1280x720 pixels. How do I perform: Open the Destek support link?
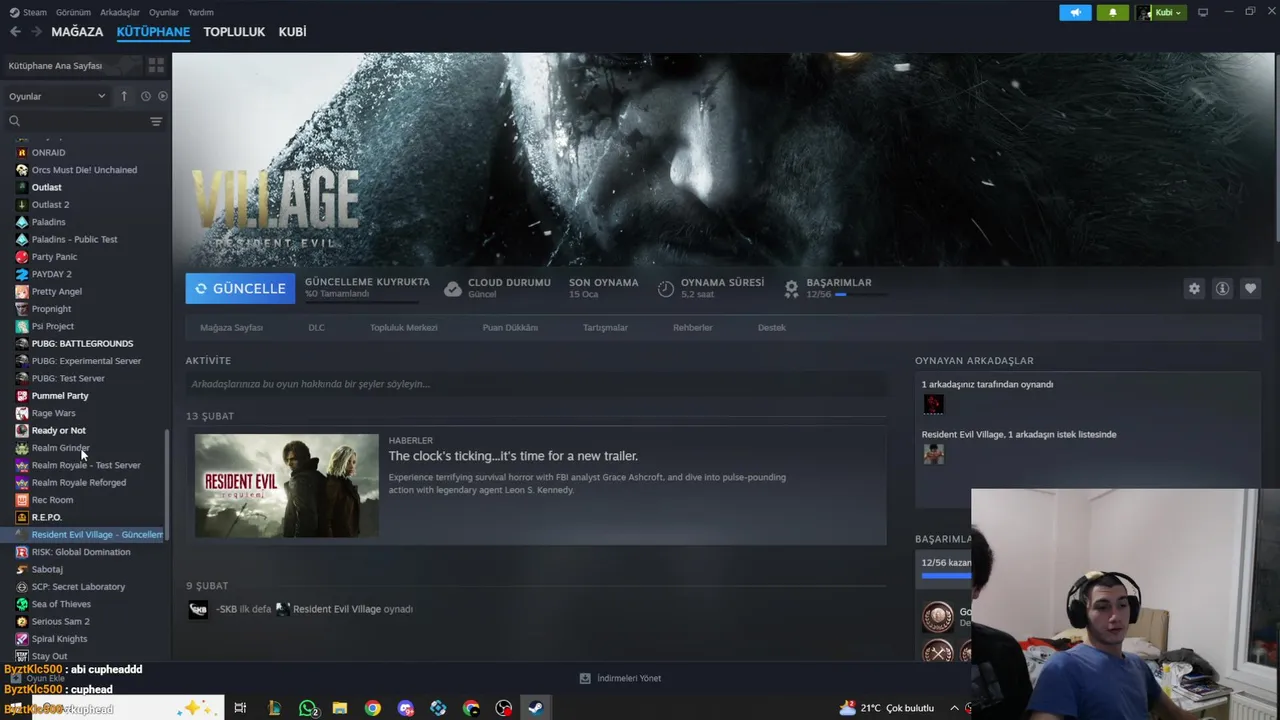771,327
